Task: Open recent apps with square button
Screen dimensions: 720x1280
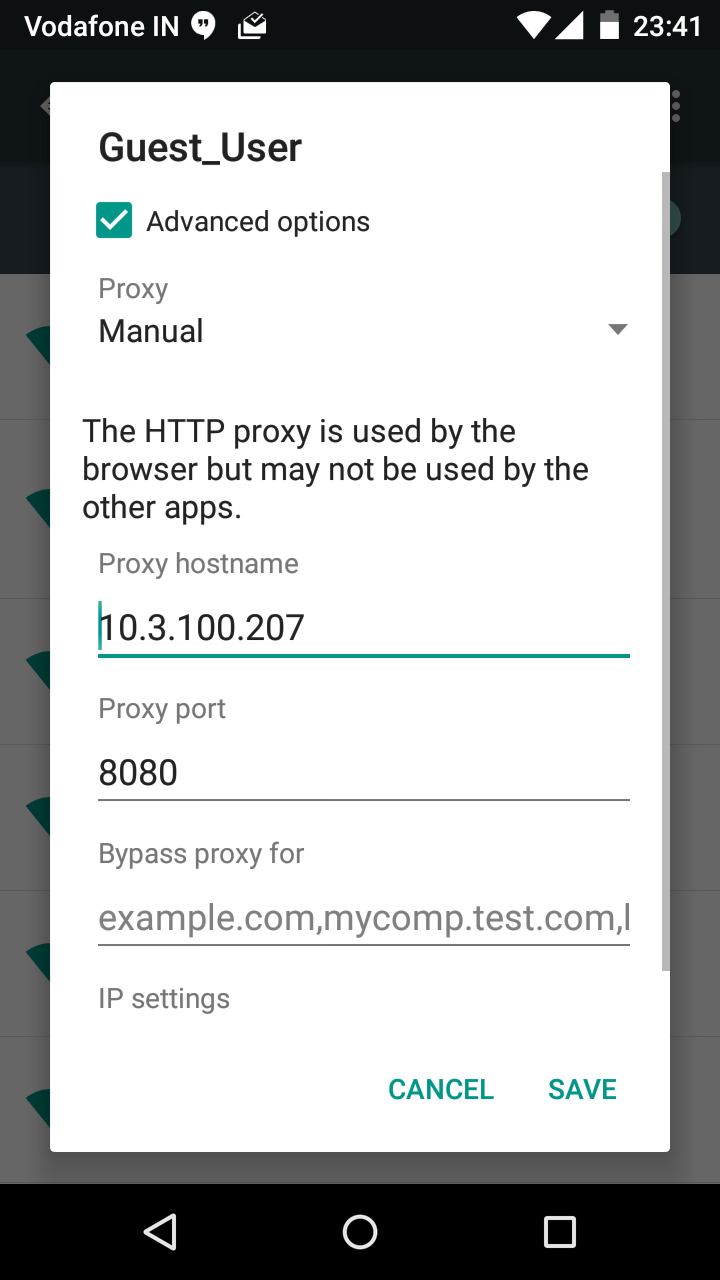Action: click(560, 1232)
